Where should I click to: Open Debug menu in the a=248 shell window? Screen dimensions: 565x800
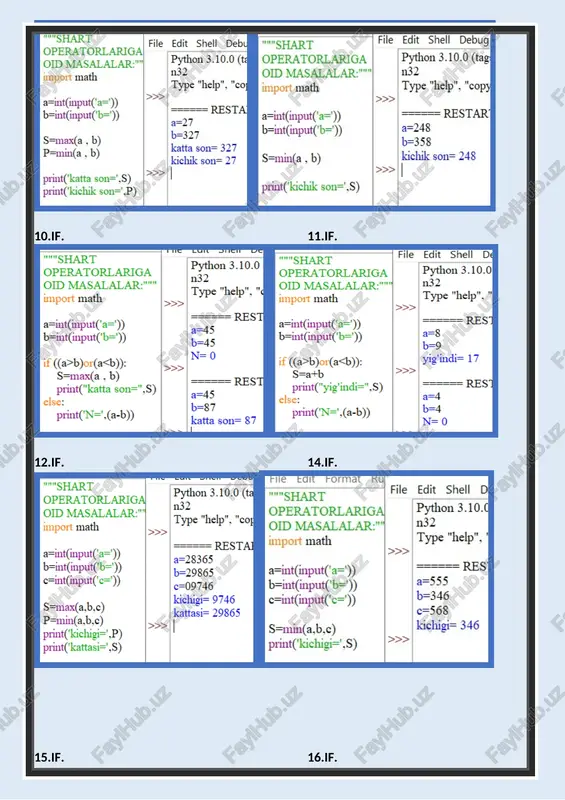[474, 40]
